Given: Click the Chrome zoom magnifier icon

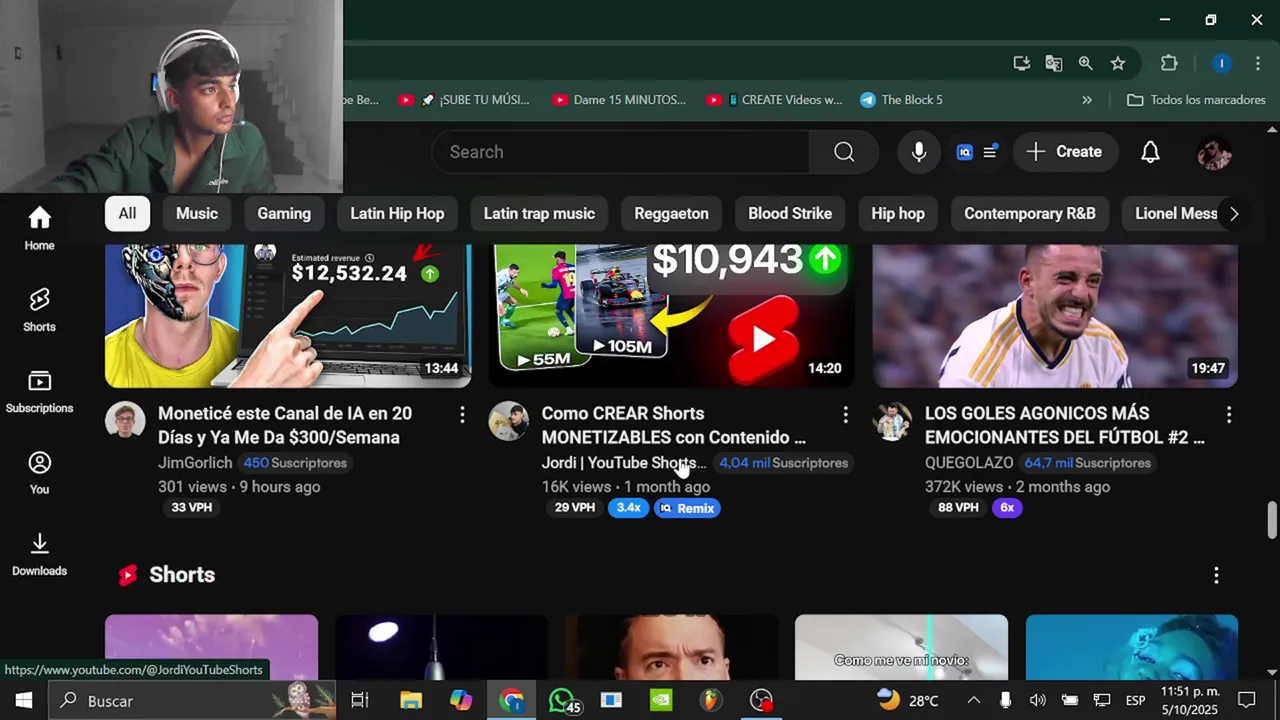Looking at the screenshot, I should (1085, 63).
